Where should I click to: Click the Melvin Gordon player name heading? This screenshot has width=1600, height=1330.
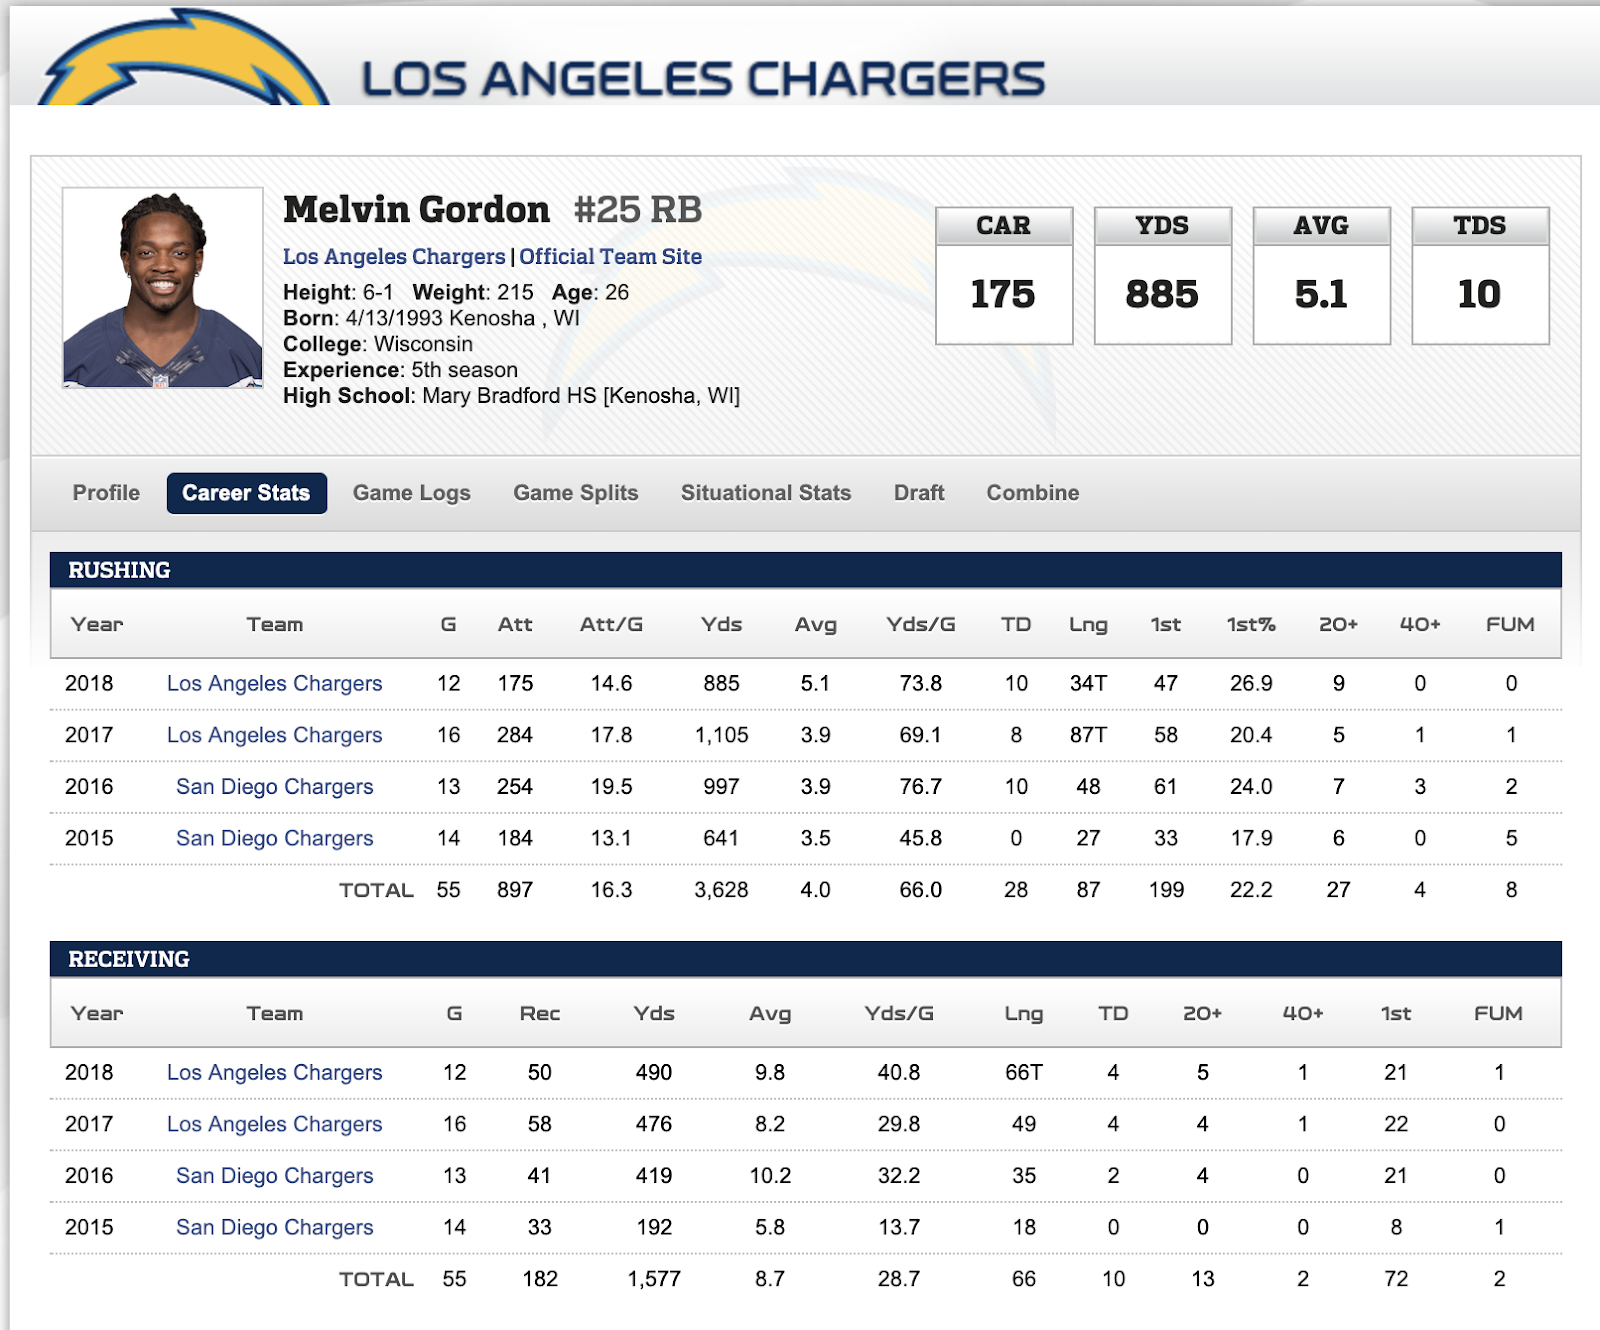(x=416, y=210)
